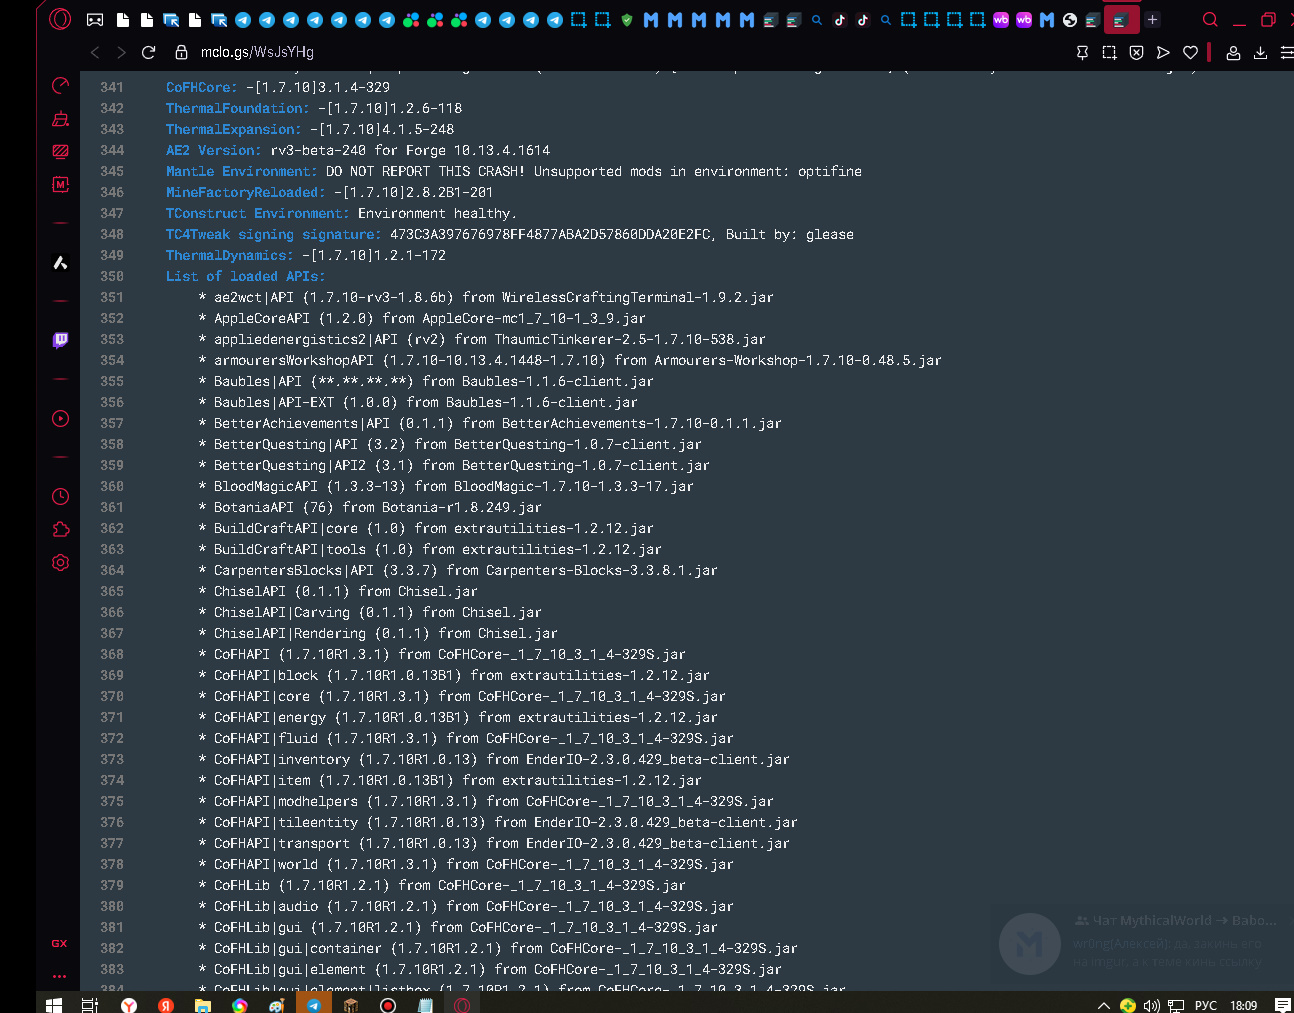Open the Aria AI sidebar icon

[60, 262]
